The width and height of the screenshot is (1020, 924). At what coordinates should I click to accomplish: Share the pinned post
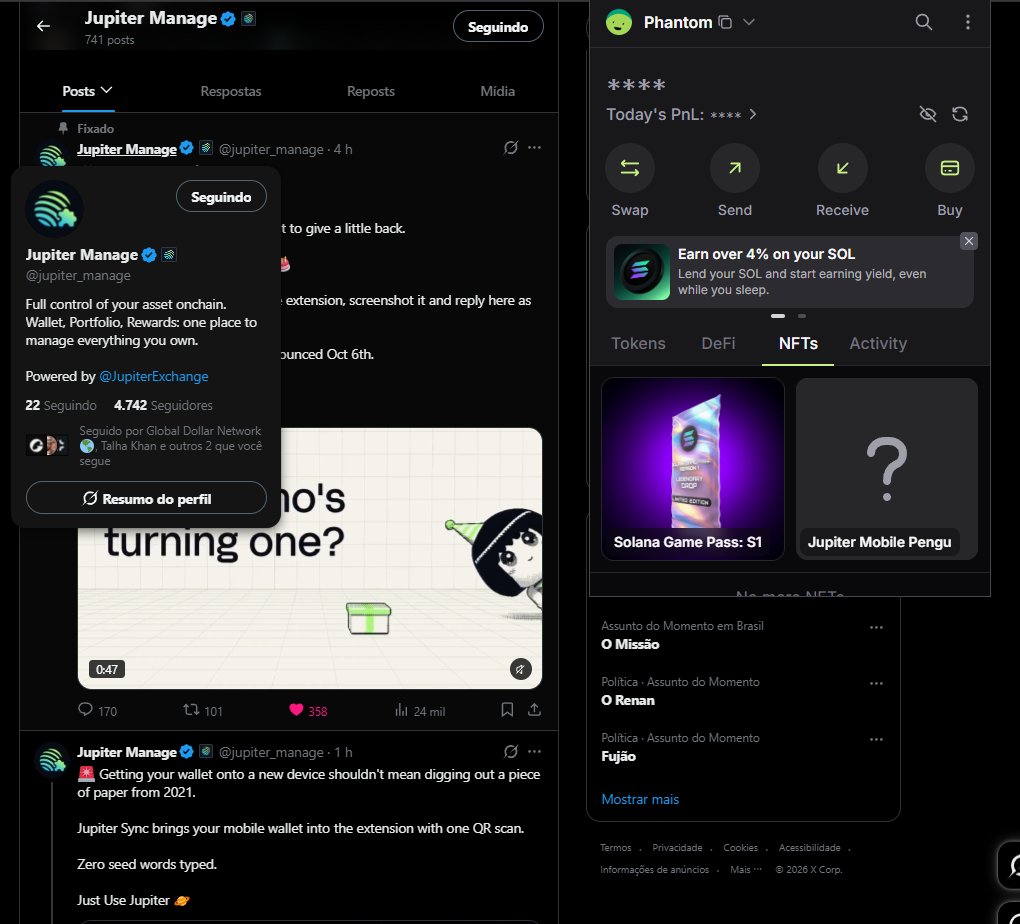click(534, 710)
